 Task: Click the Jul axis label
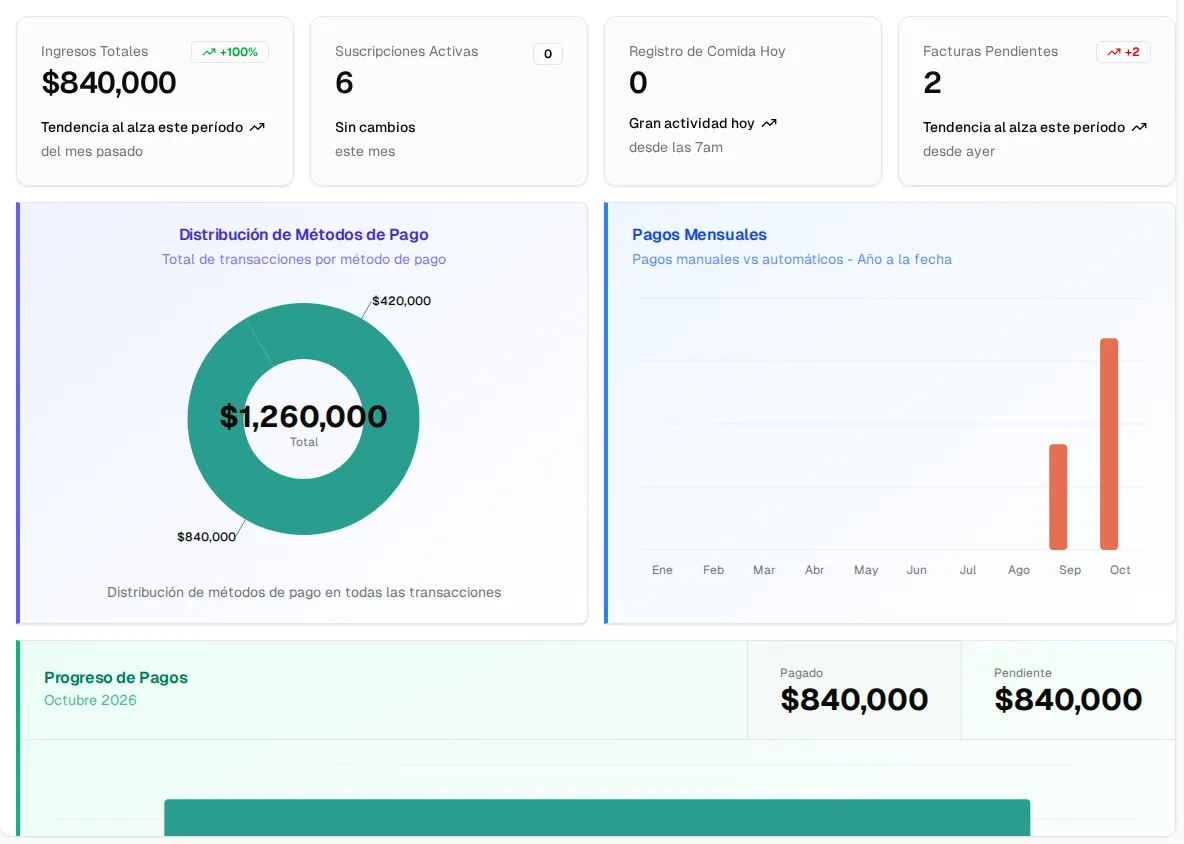pyautogui.click(x=967, y=570)
